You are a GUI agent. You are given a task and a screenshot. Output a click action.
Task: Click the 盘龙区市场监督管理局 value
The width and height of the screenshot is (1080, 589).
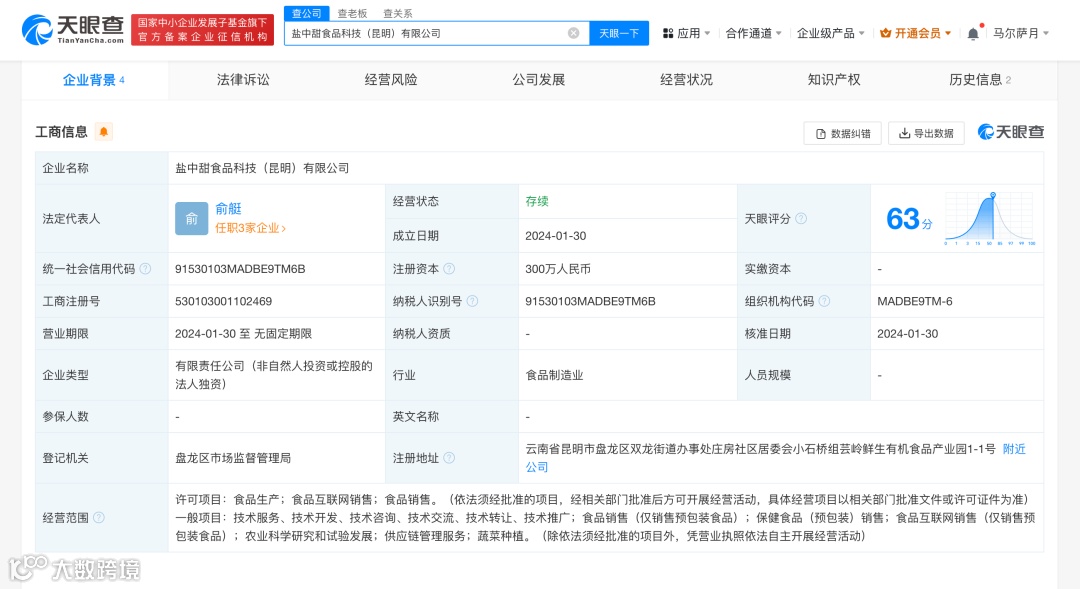(233, 457)
